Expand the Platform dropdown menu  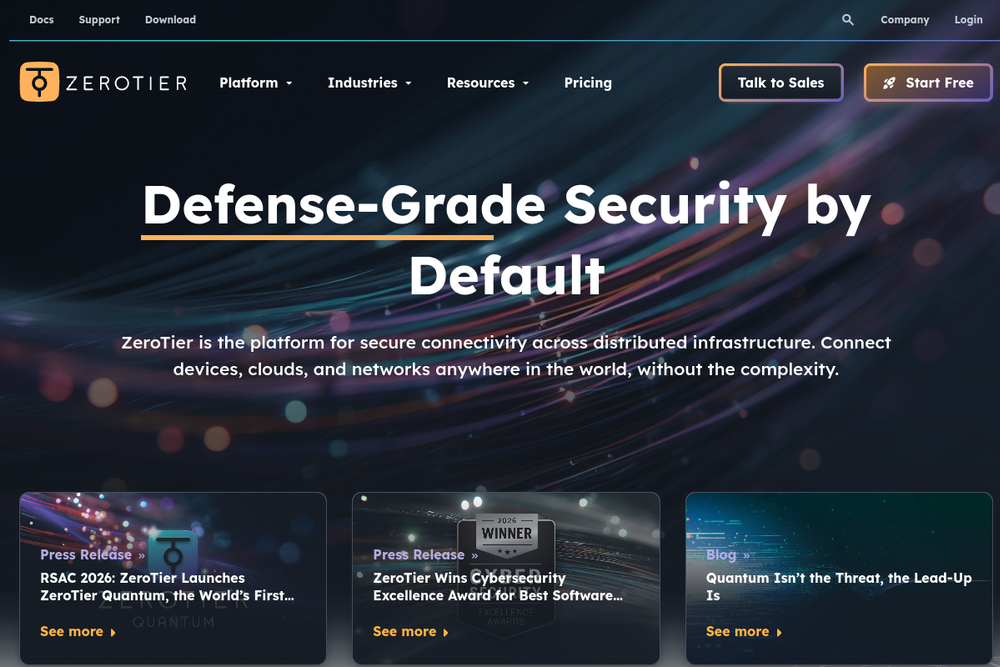(256, 83)
